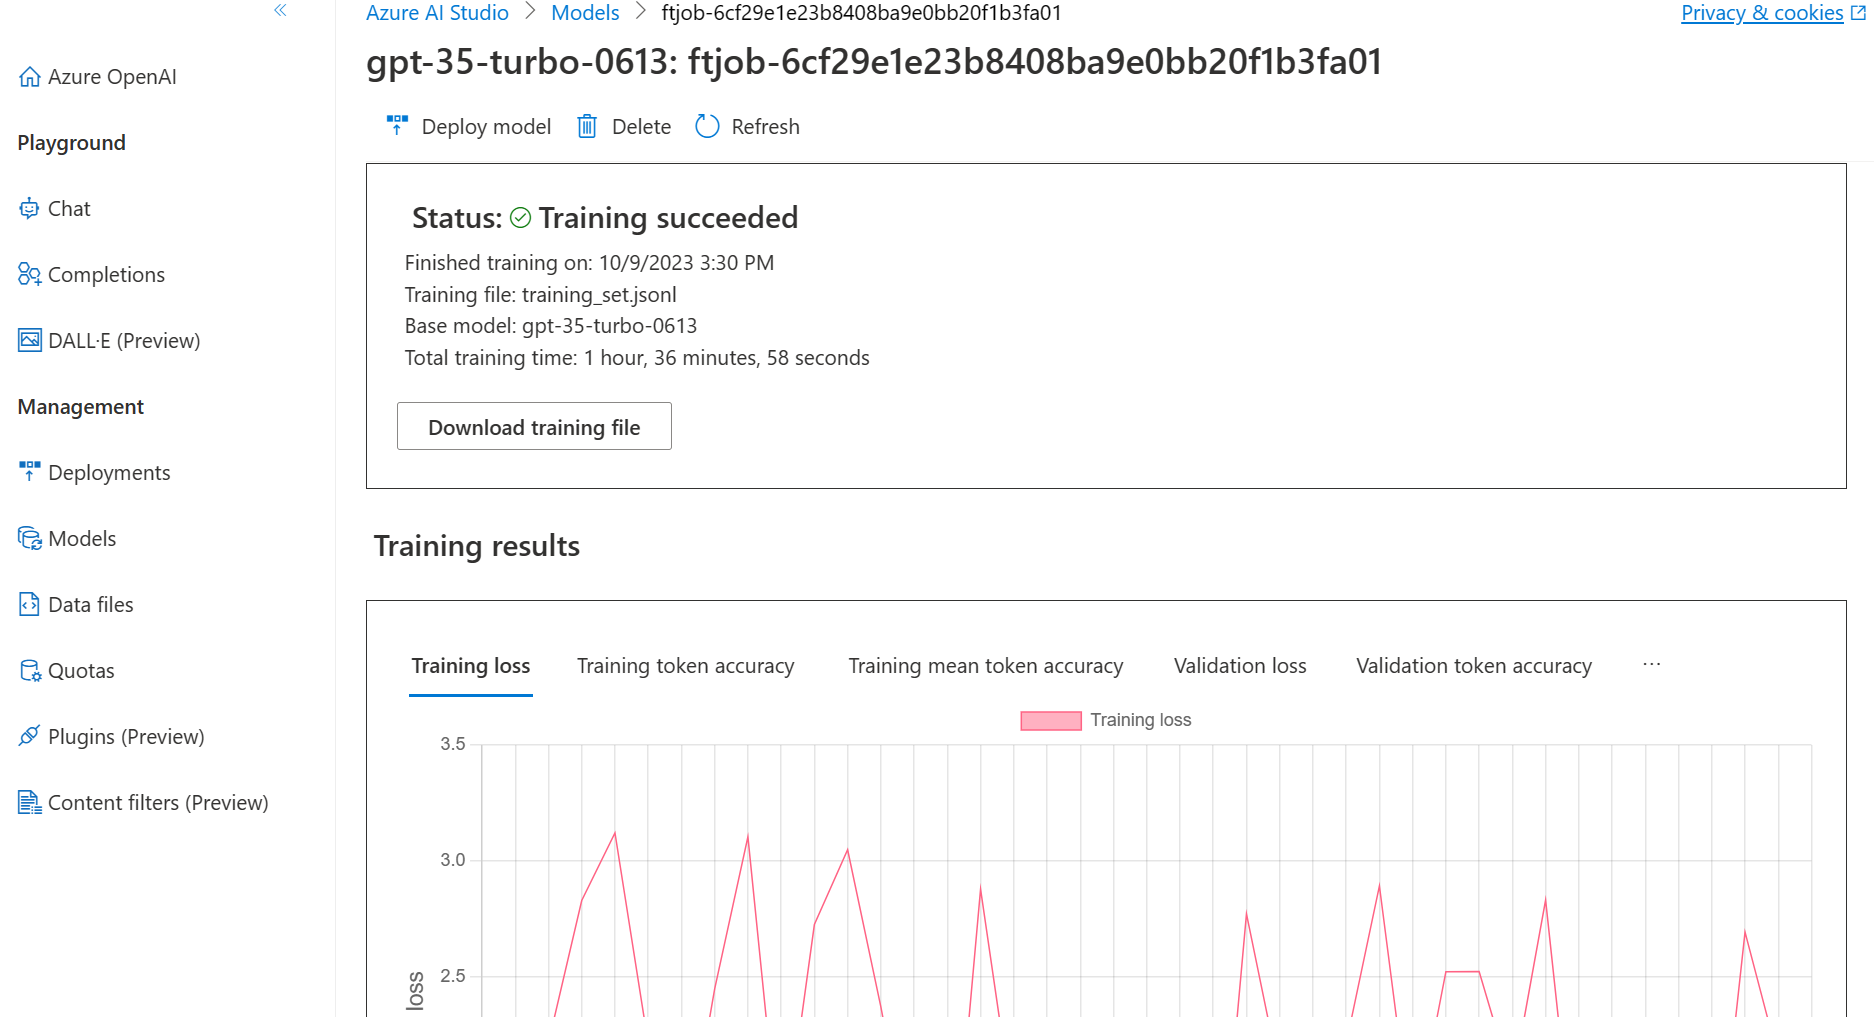This screenshot has height=1017, width=1874.
Task: Click the 3.5 y-axis value
Action: coord(453,744)
